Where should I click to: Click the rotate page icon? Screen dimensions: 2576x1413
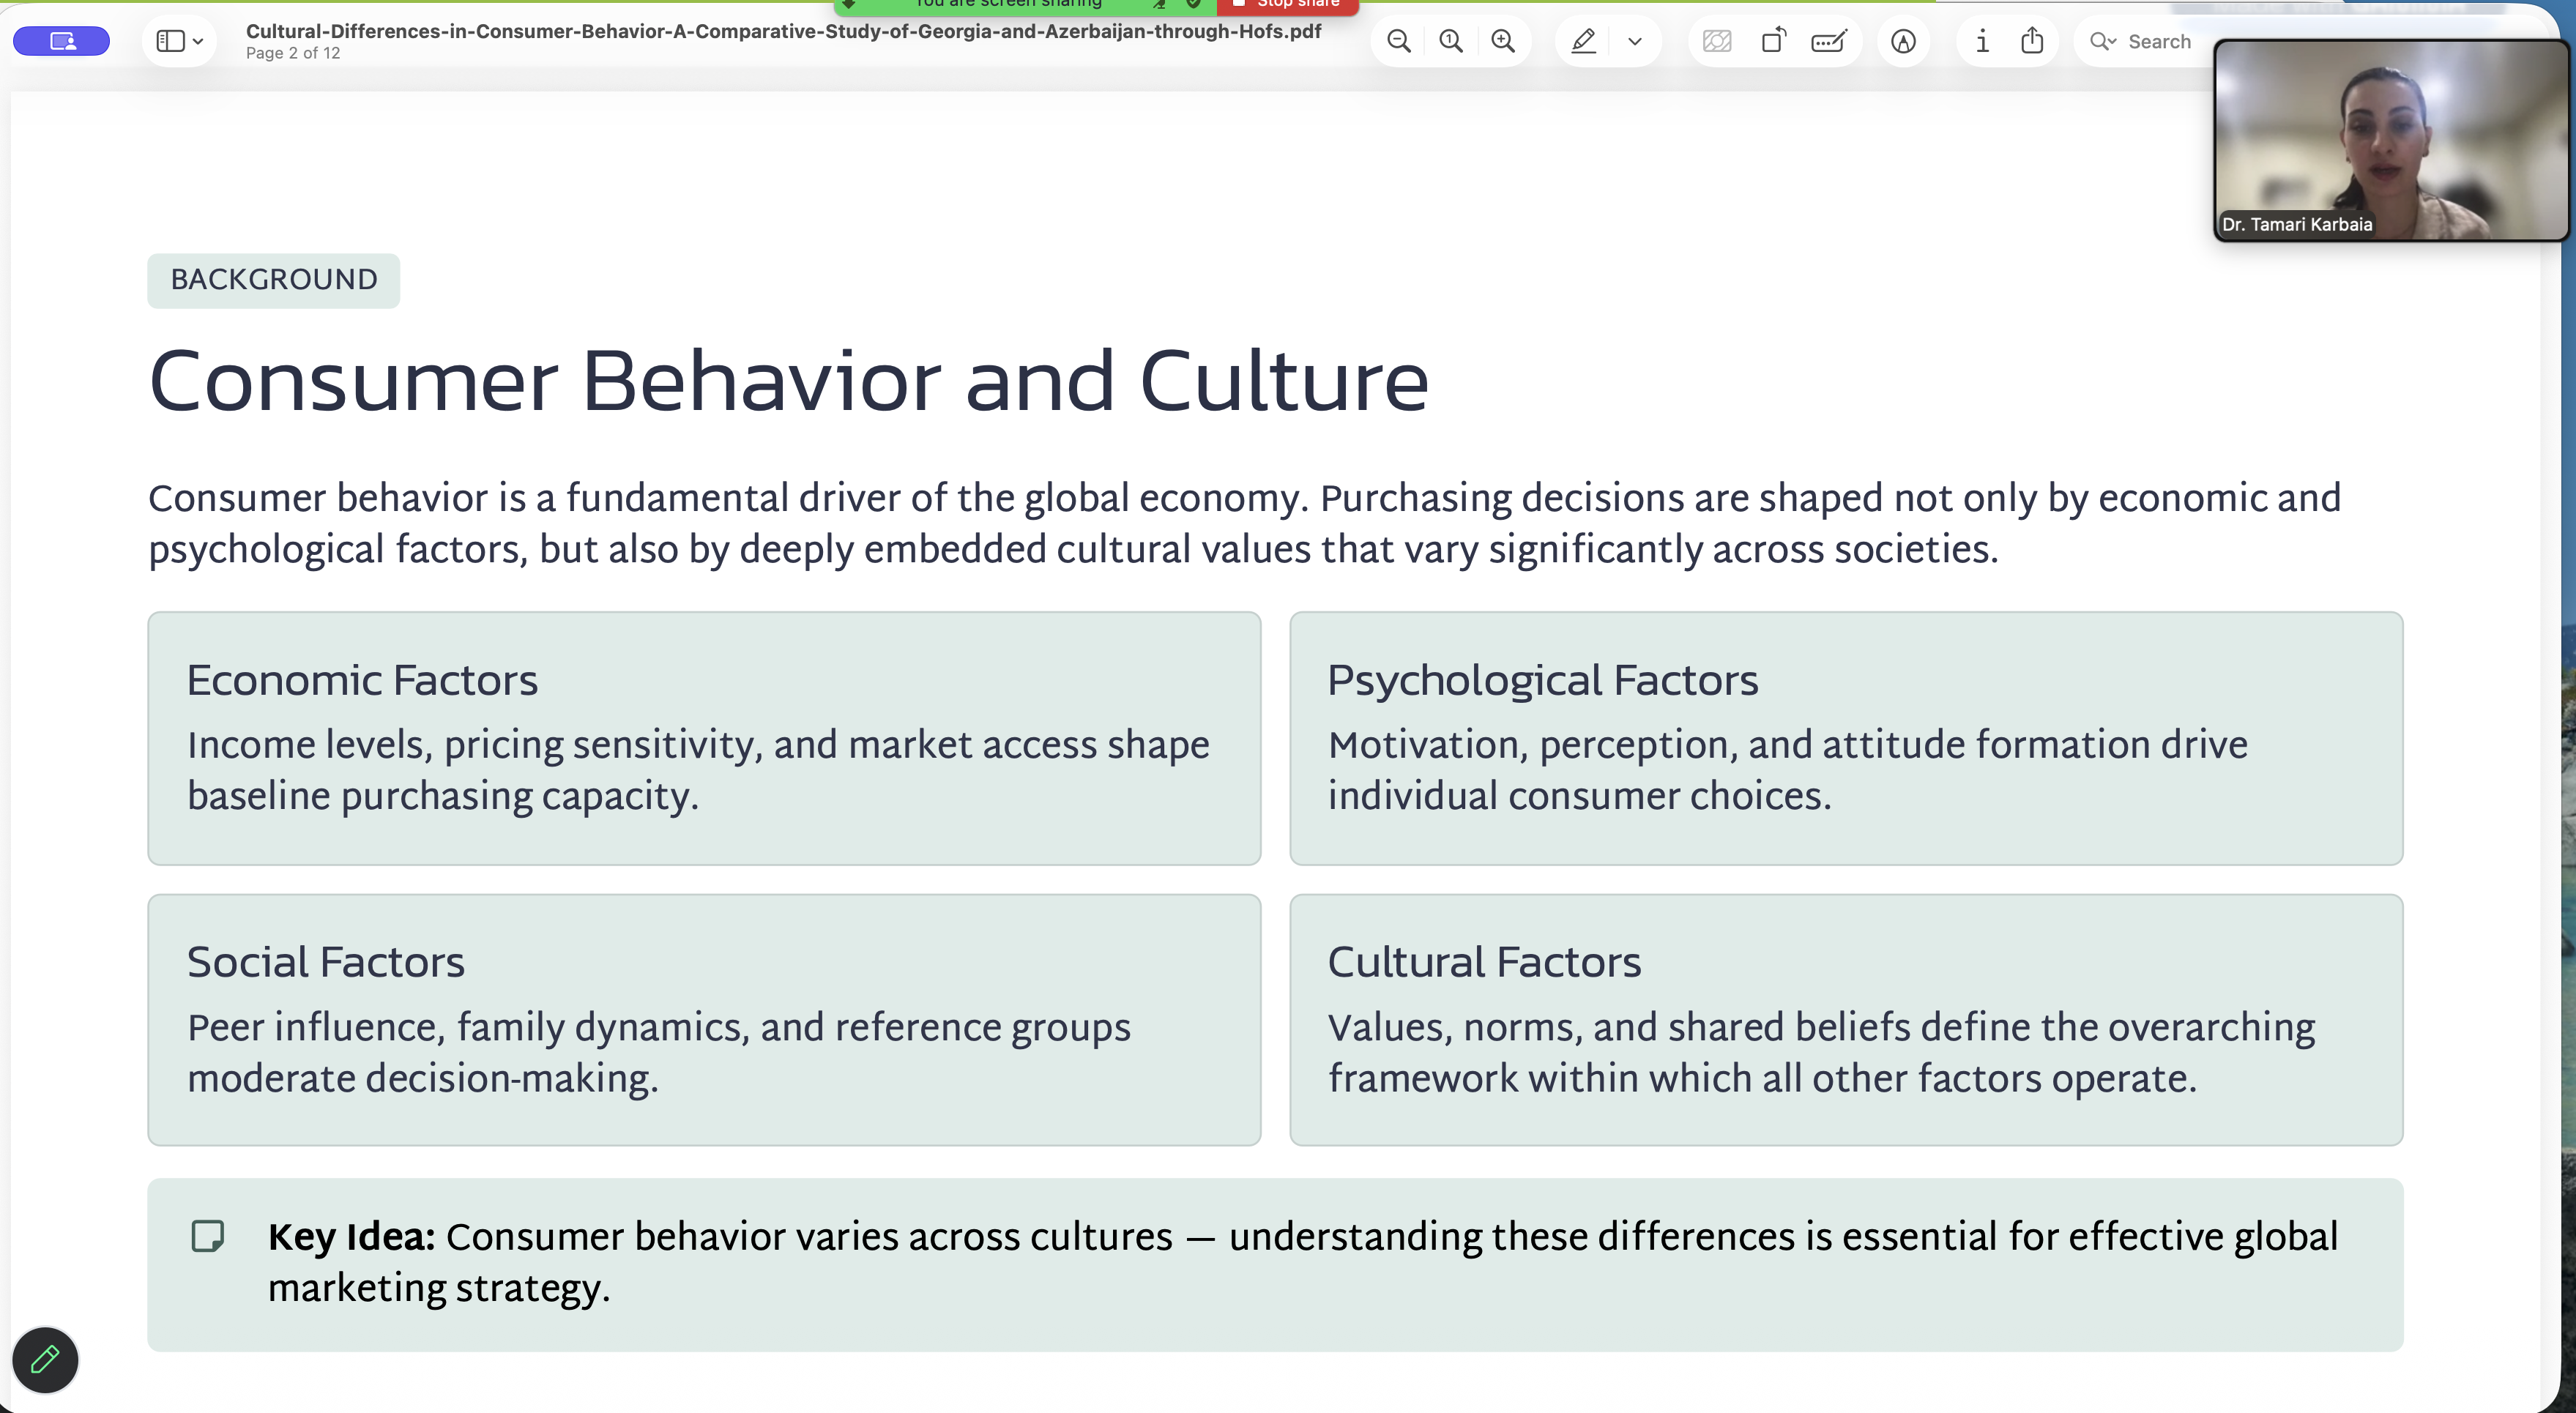(1774, 41)
